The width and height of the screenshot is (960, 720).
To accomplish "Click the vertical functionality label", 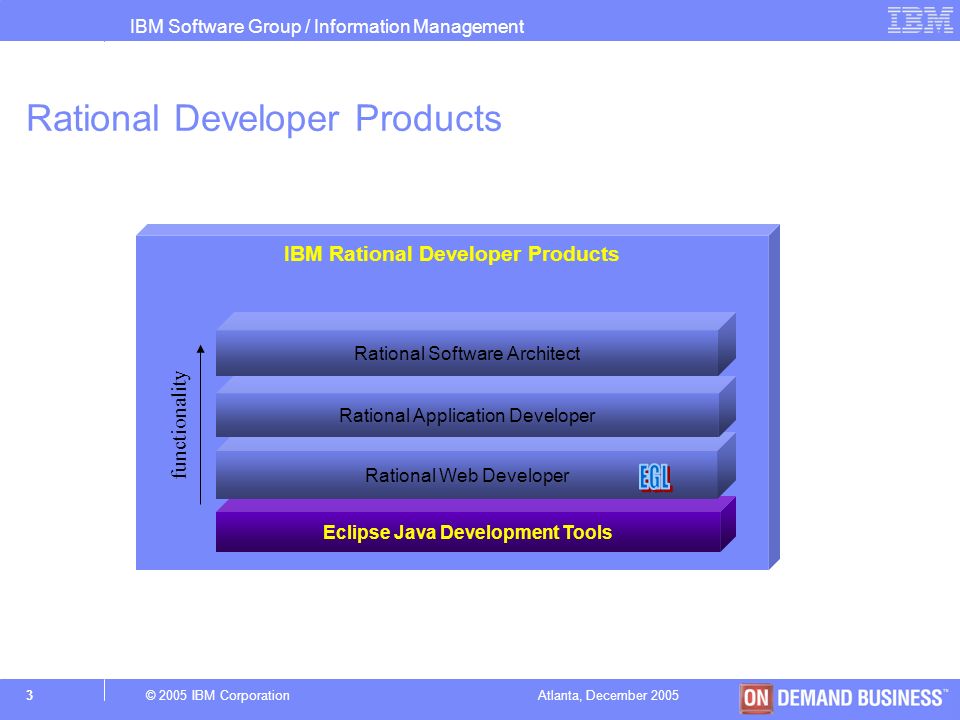I will tap(179, 424).
